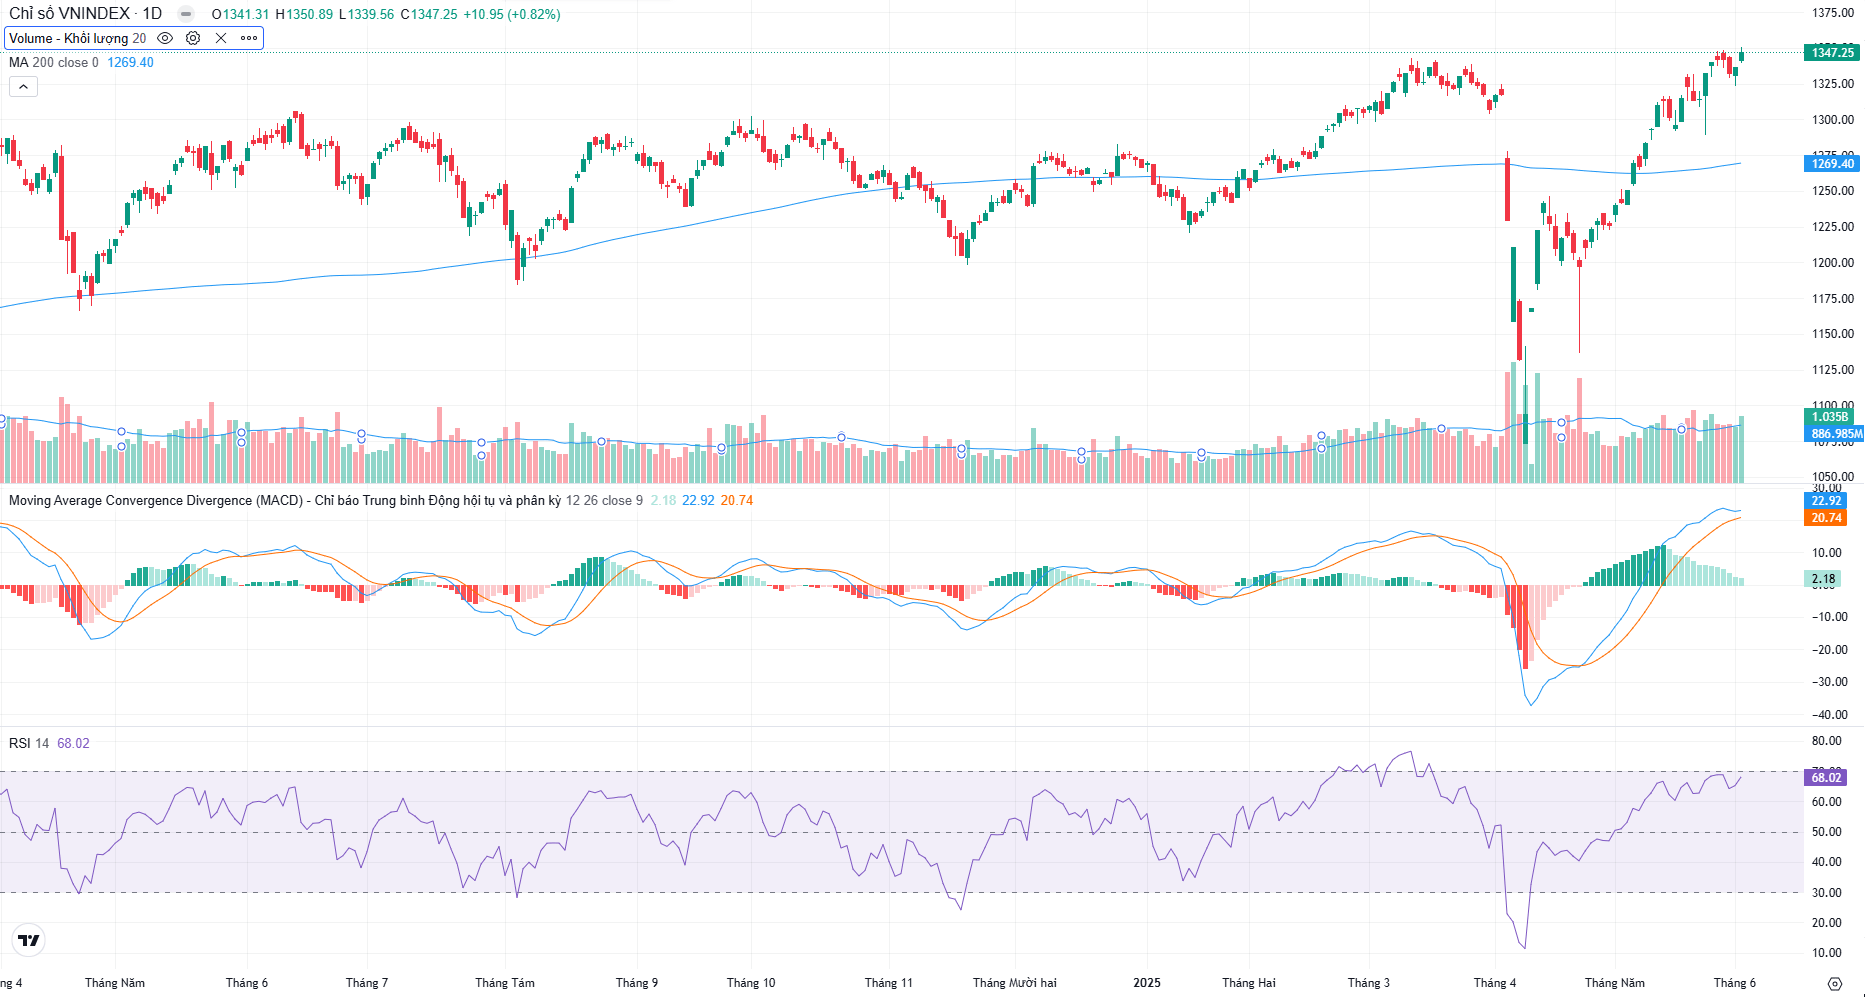Collapse the indicator legend chevron
This screenshot has width=1865, height=997.
click(x=23, y=87)
